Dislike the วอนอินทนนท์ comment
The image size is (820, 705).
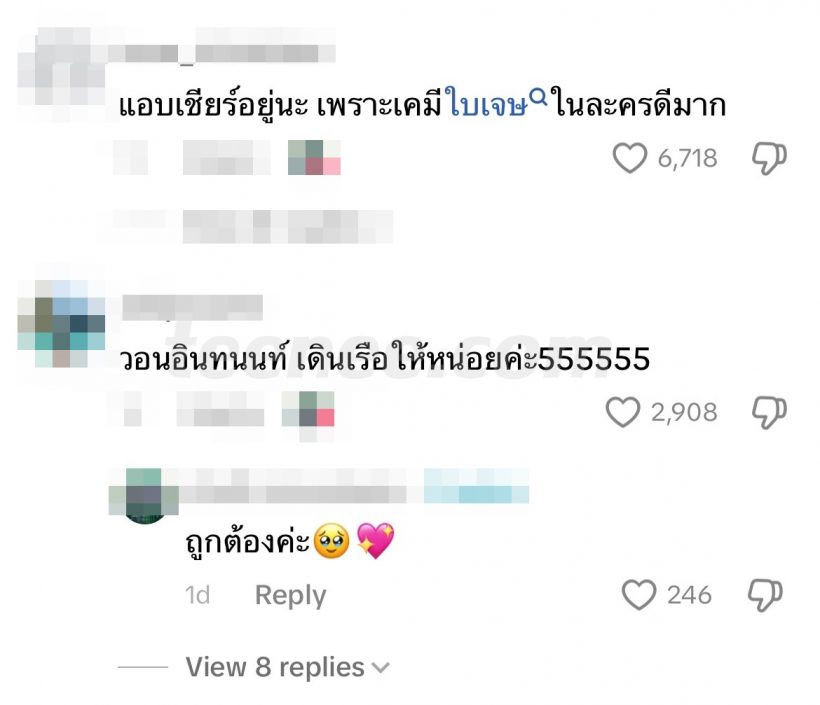(x=769, y=413)
